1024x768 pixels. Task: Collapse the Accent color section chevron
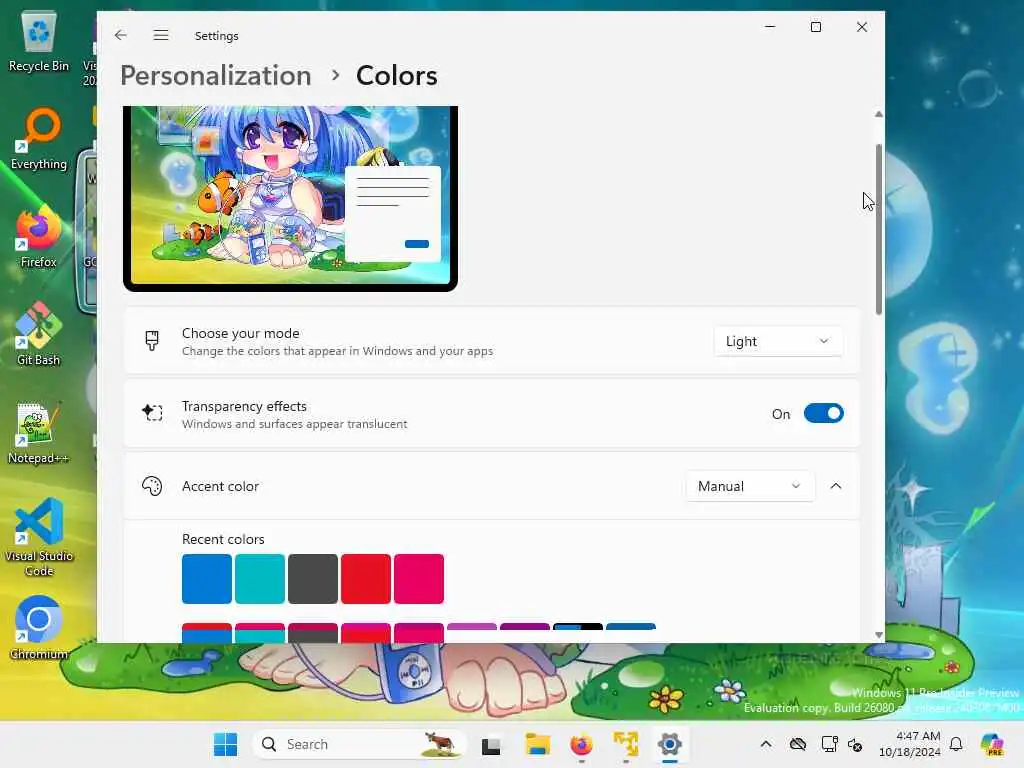[x=835, y=487]
